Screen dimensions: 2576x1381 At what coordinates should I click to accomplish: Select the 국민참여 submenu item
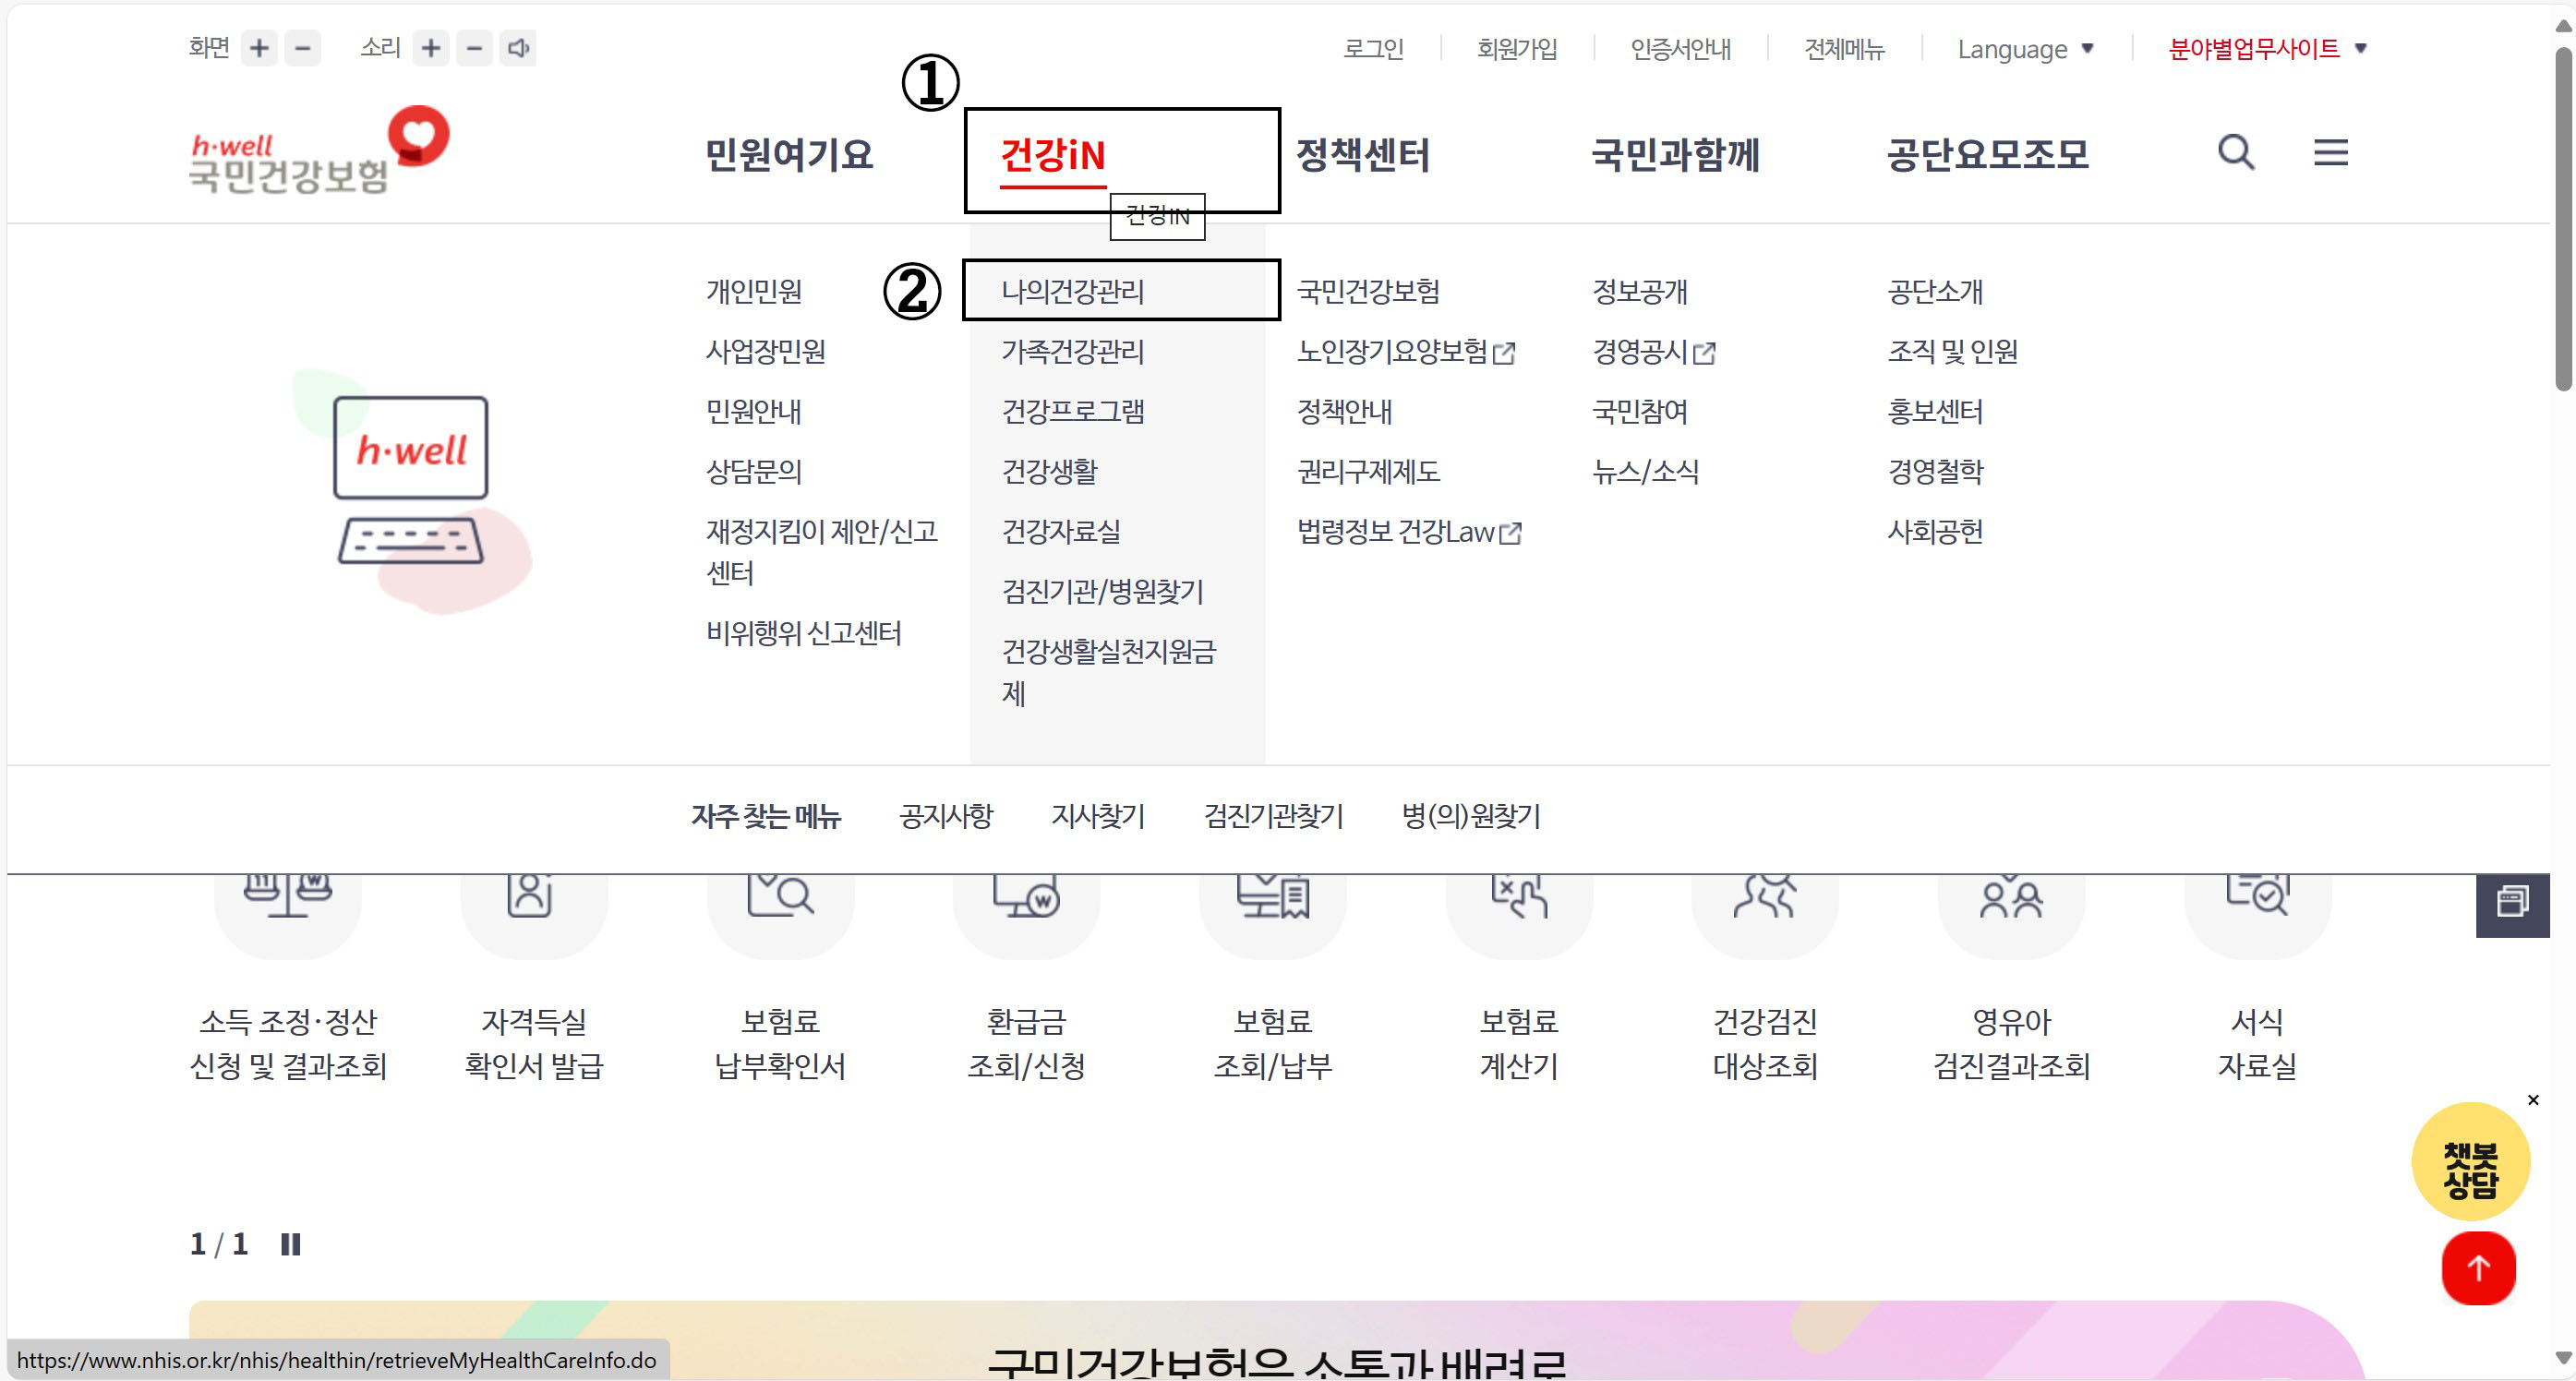pyautogui.click(x=1640, y=411)
